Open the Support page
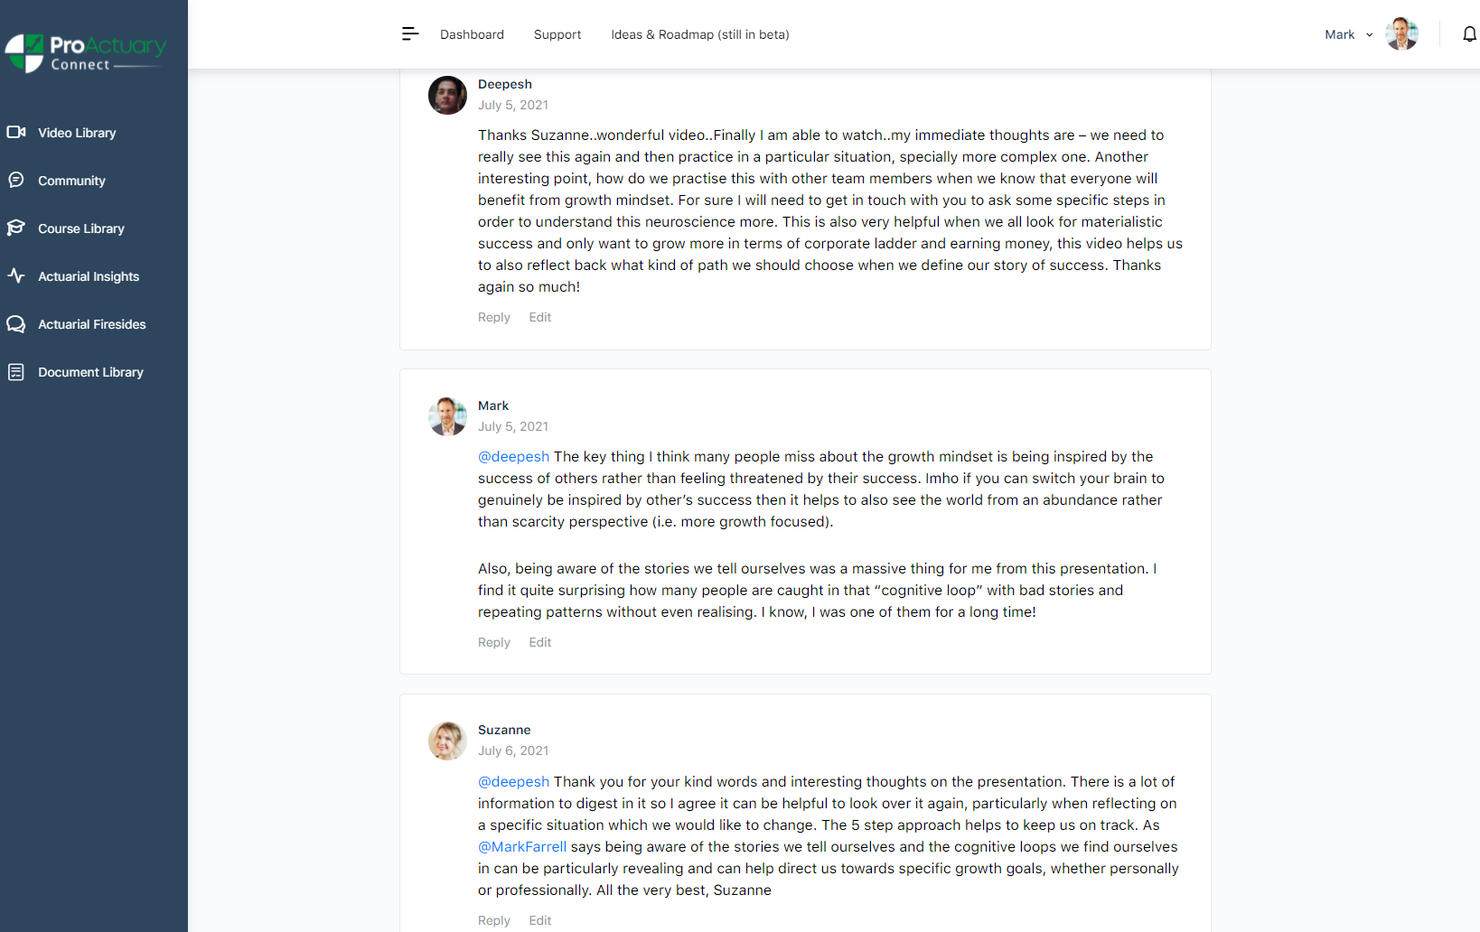Image resolution: width=1480 pixels, height=932 pixels. (x=557, y=34)
